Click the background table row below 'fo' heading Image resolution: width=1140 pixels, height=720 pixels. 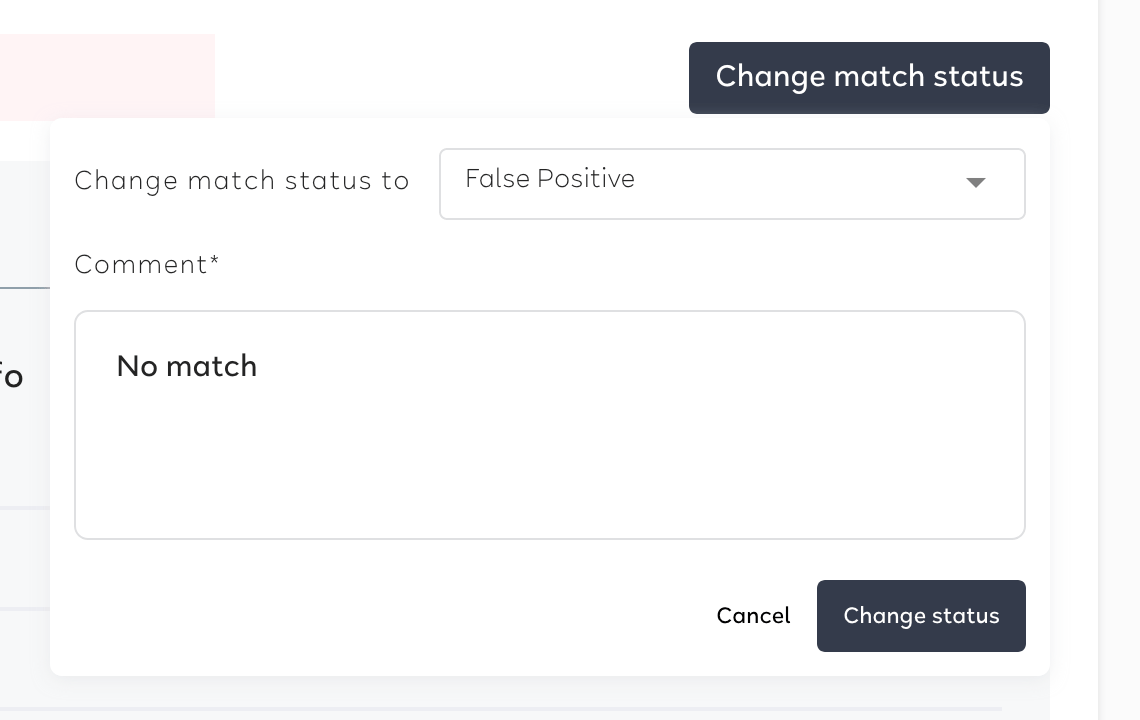point(25,558)
